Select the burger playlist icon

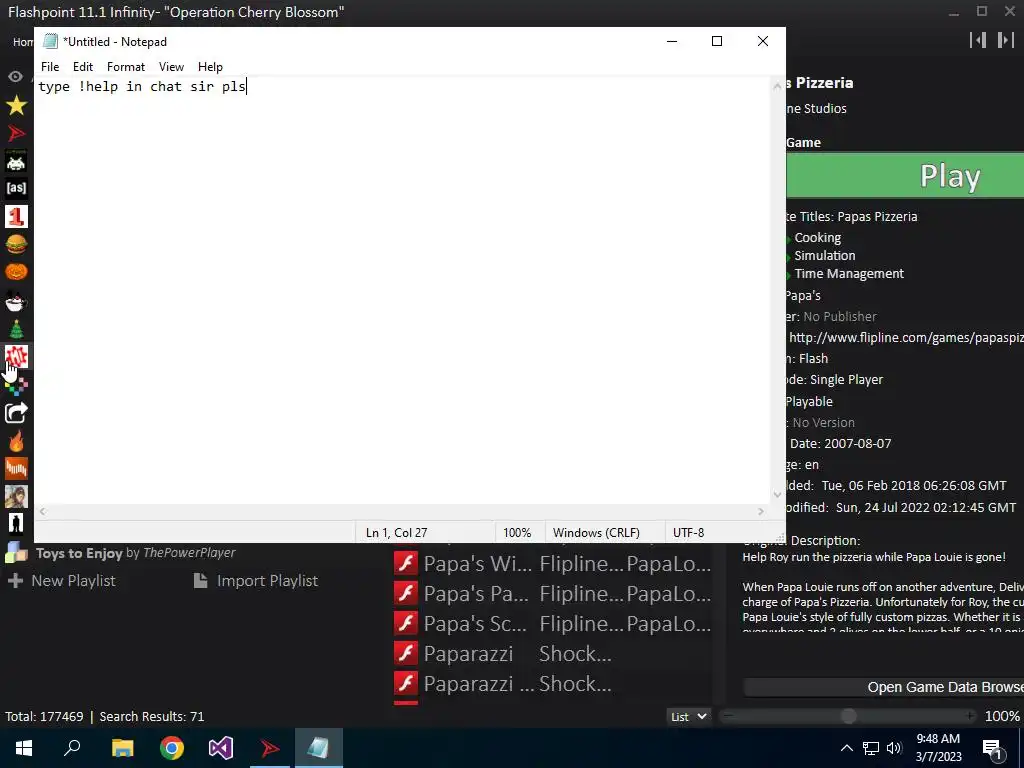(16, 244)
